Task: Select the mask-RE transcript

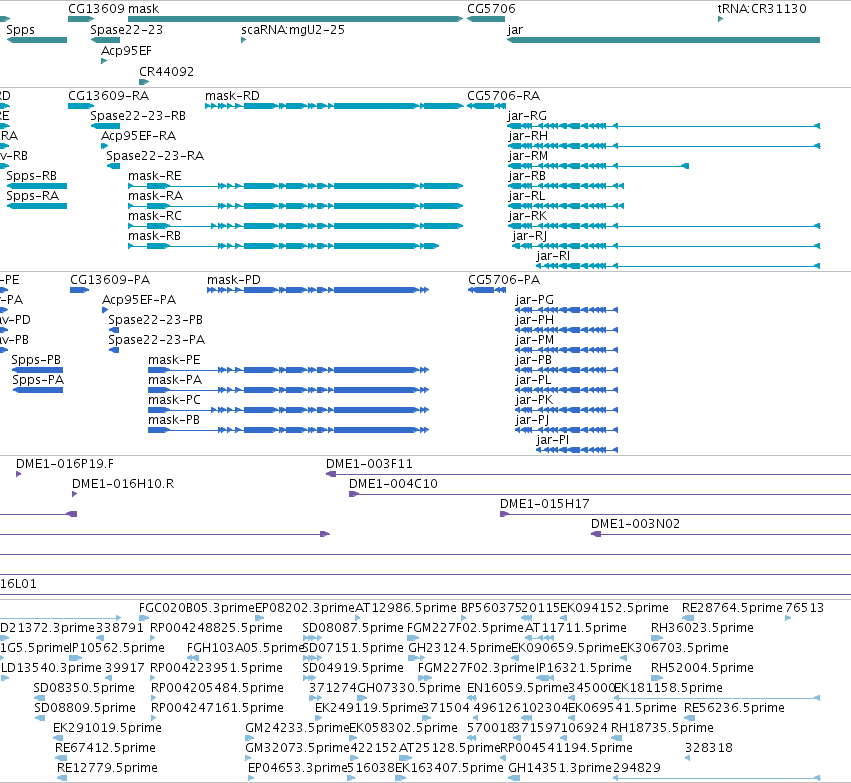Action: [x=295, y=186]
